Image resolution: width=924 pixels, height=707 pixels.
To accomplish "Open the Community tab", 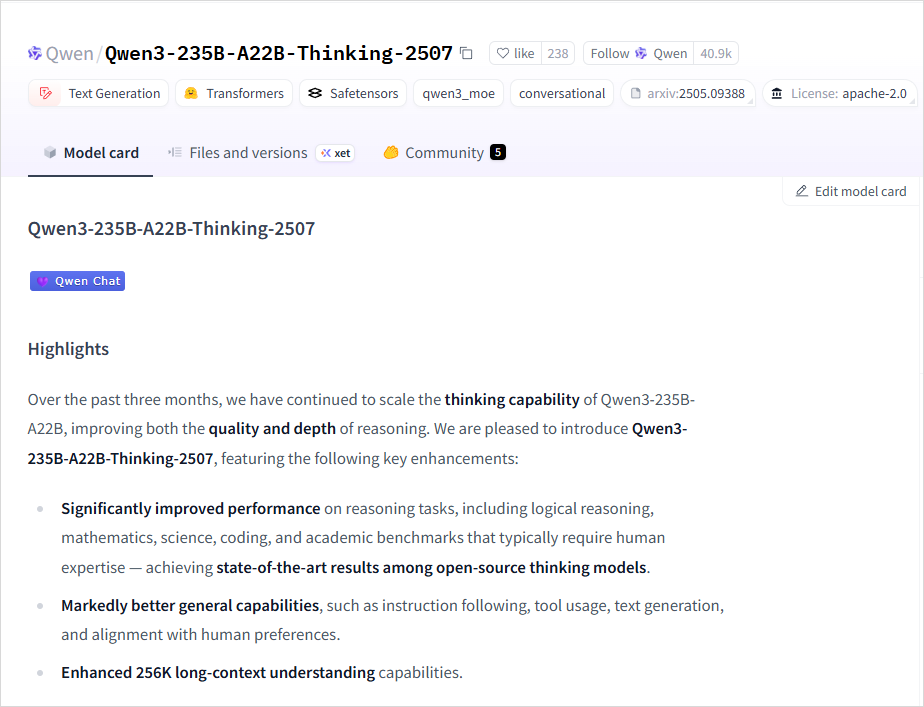I will click(x=444, y=153).
